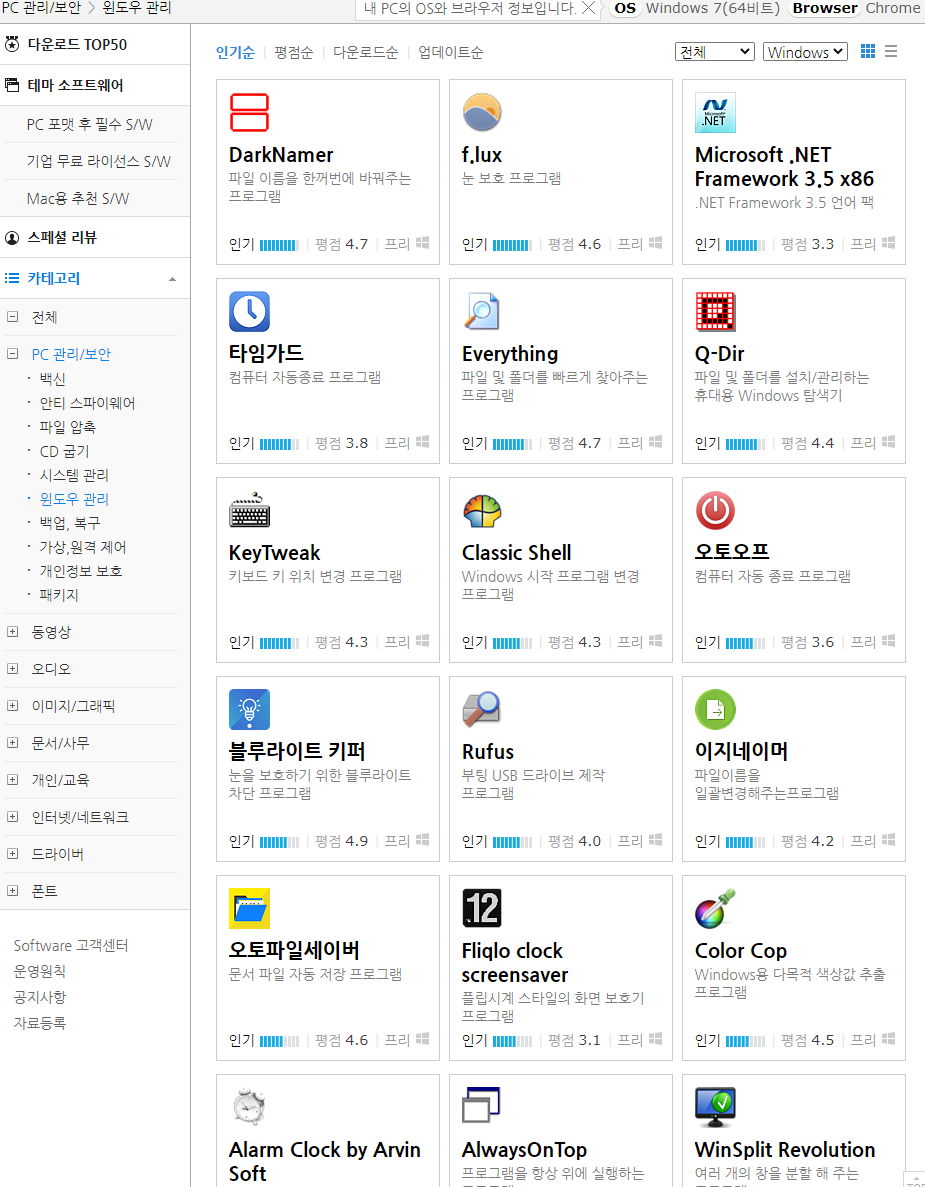Viewport: 925px width, 1187px height.
Task: Collapse the PC 관리/보안 tree node
Action: 12,354
